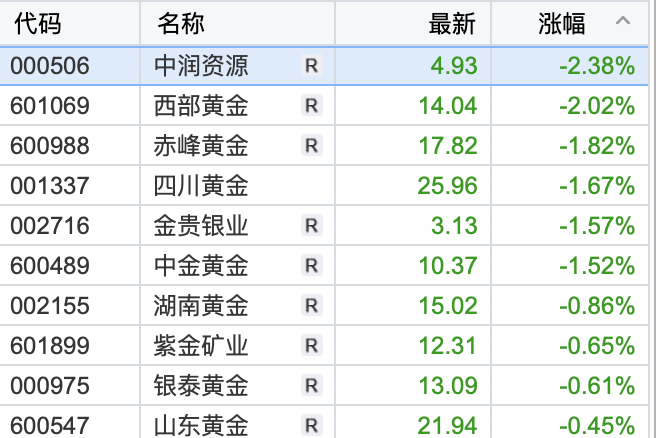This screenshot has height=438, width=656.
Task: Select stock code 600988
Action: pyautogui.click(x=50, y=146)
